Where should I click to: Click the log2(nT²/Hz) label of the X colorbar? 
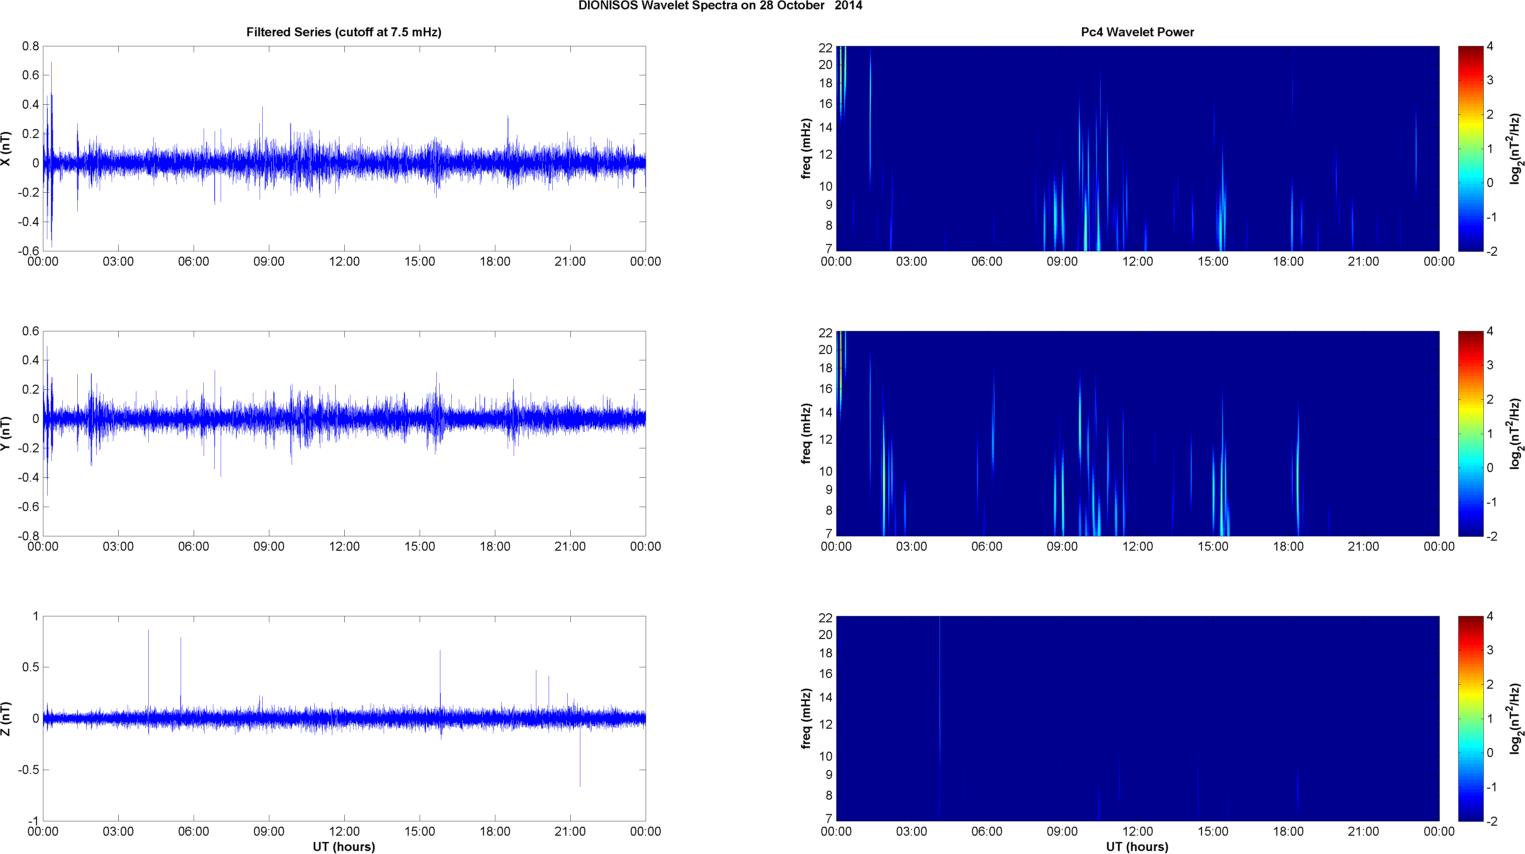coord(1516,148)
